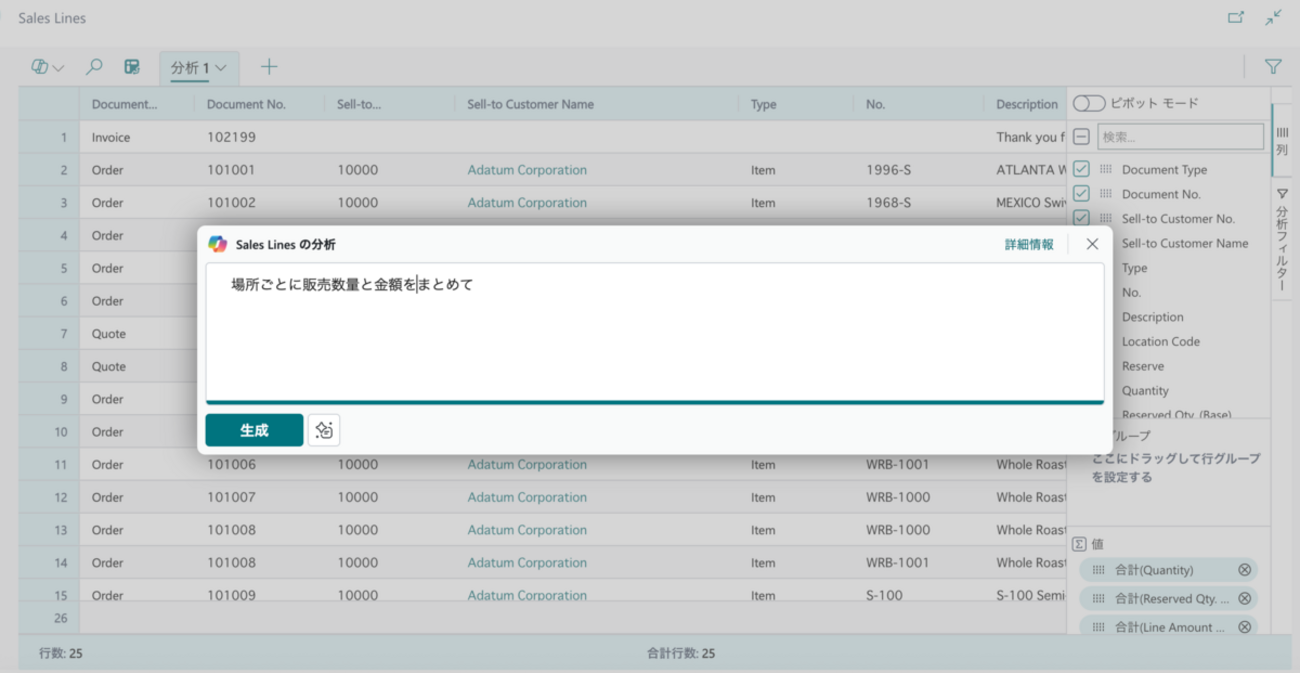Screen dimensions: 1300x673
Task: Click the search magnifier icon
Action: (94, 67)
